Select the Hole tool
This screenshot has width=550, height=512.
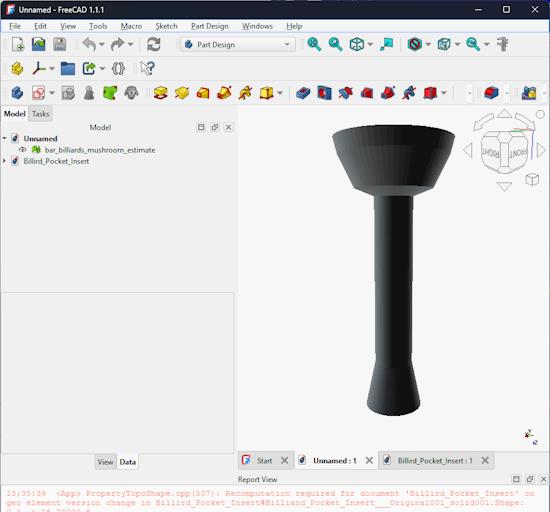[x=324, y=93]
